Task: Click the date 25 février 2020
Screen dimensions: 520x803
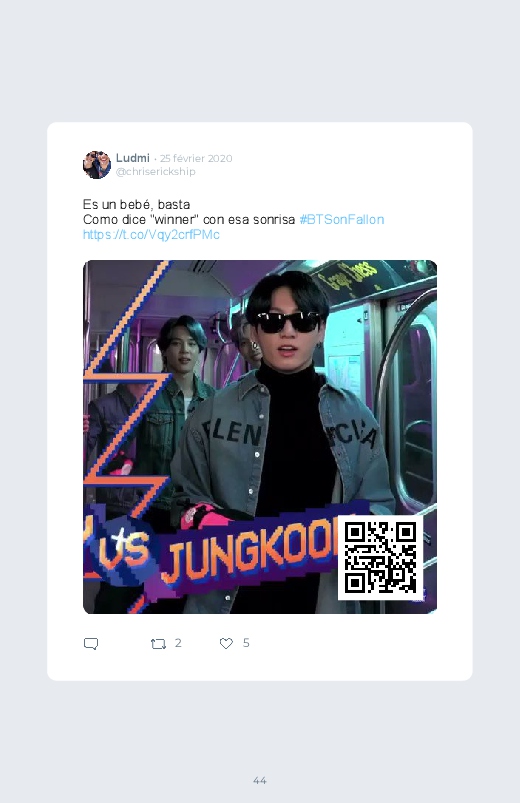Action: coord(196,158)
